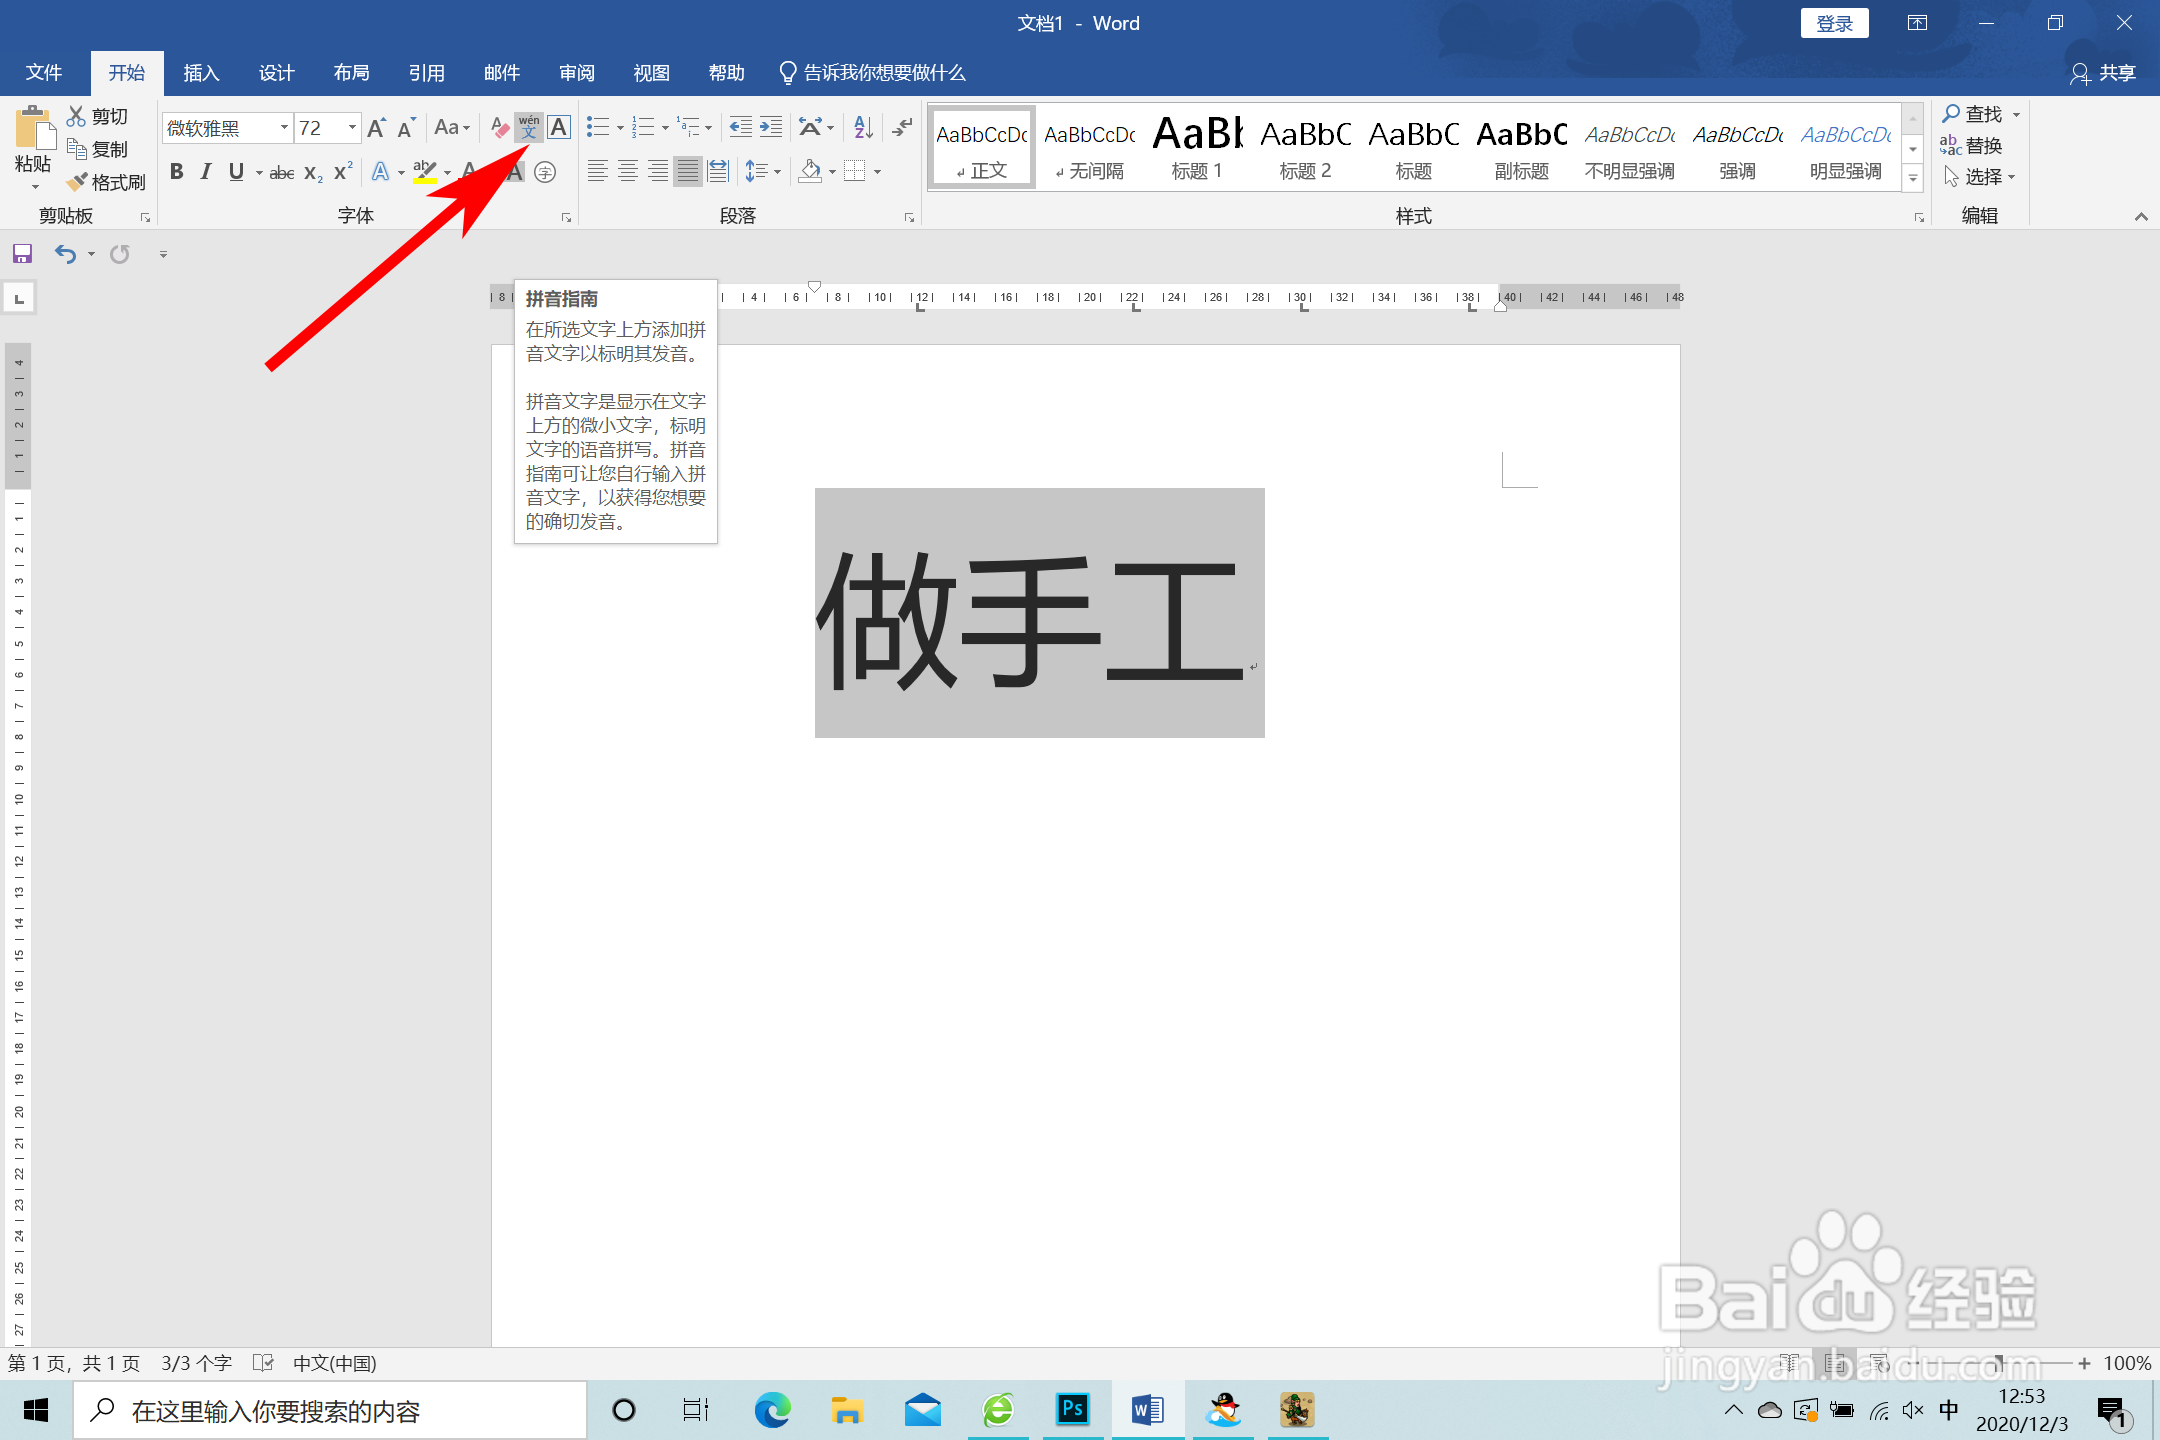Click the Grow Font icon

tap(377, 127)
